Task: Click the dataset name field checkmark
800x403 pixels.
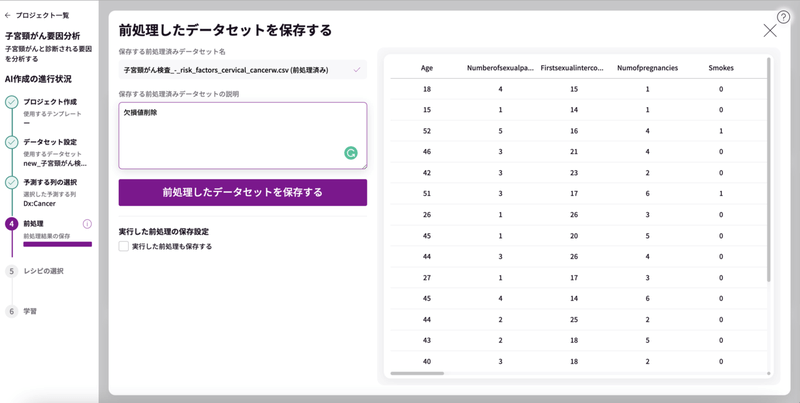Action: tap(357, 70)
